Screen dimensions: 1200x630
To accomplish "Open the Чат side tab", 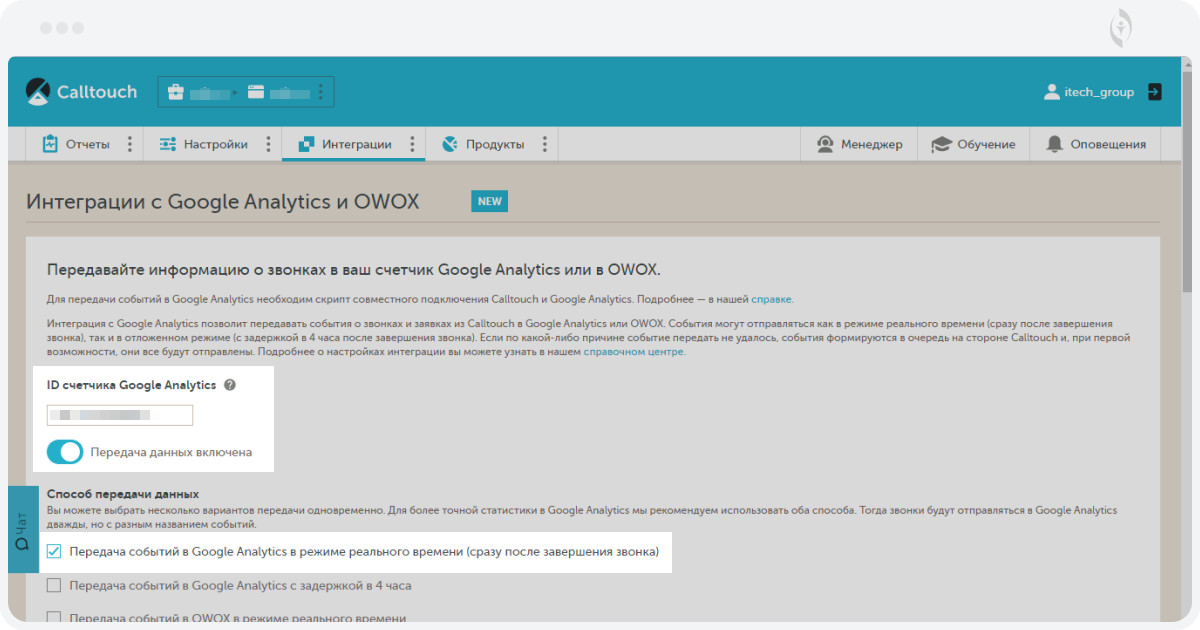I will [22, 529].
